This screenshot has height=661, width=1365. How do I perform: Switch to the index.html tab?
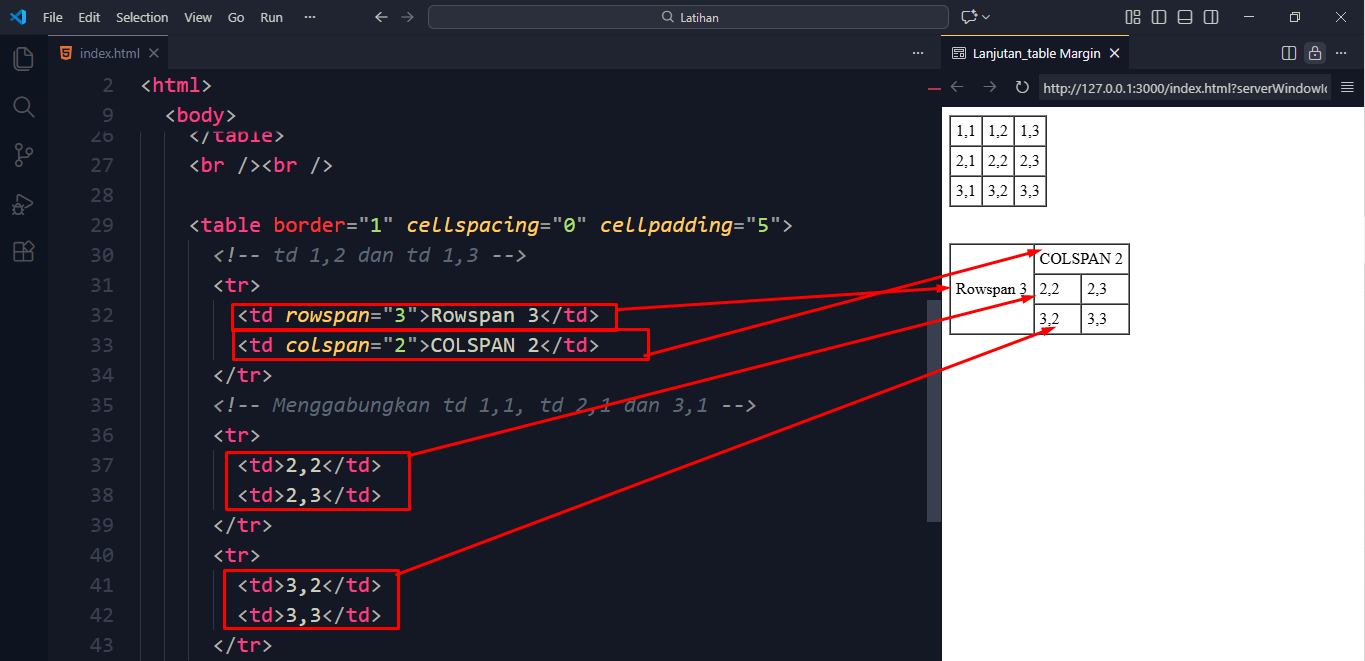coord(110,53)
